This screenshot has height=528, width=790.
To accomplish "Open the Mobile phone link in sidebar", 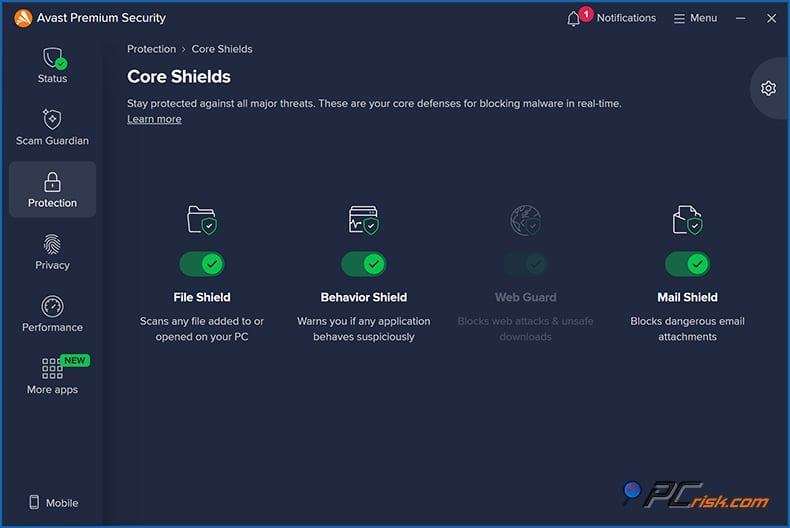I will pos(53,502).
